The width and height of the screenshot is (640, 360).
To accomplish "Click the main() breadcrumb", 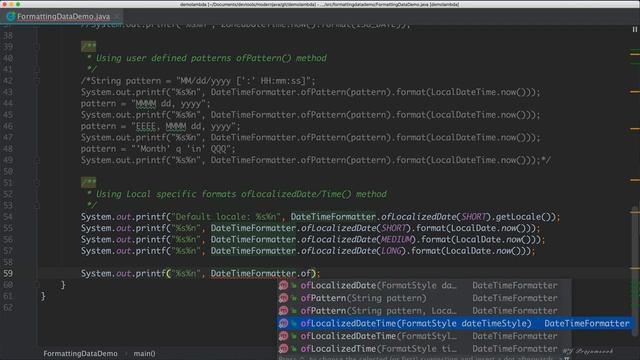I will (x=144, y=353).
